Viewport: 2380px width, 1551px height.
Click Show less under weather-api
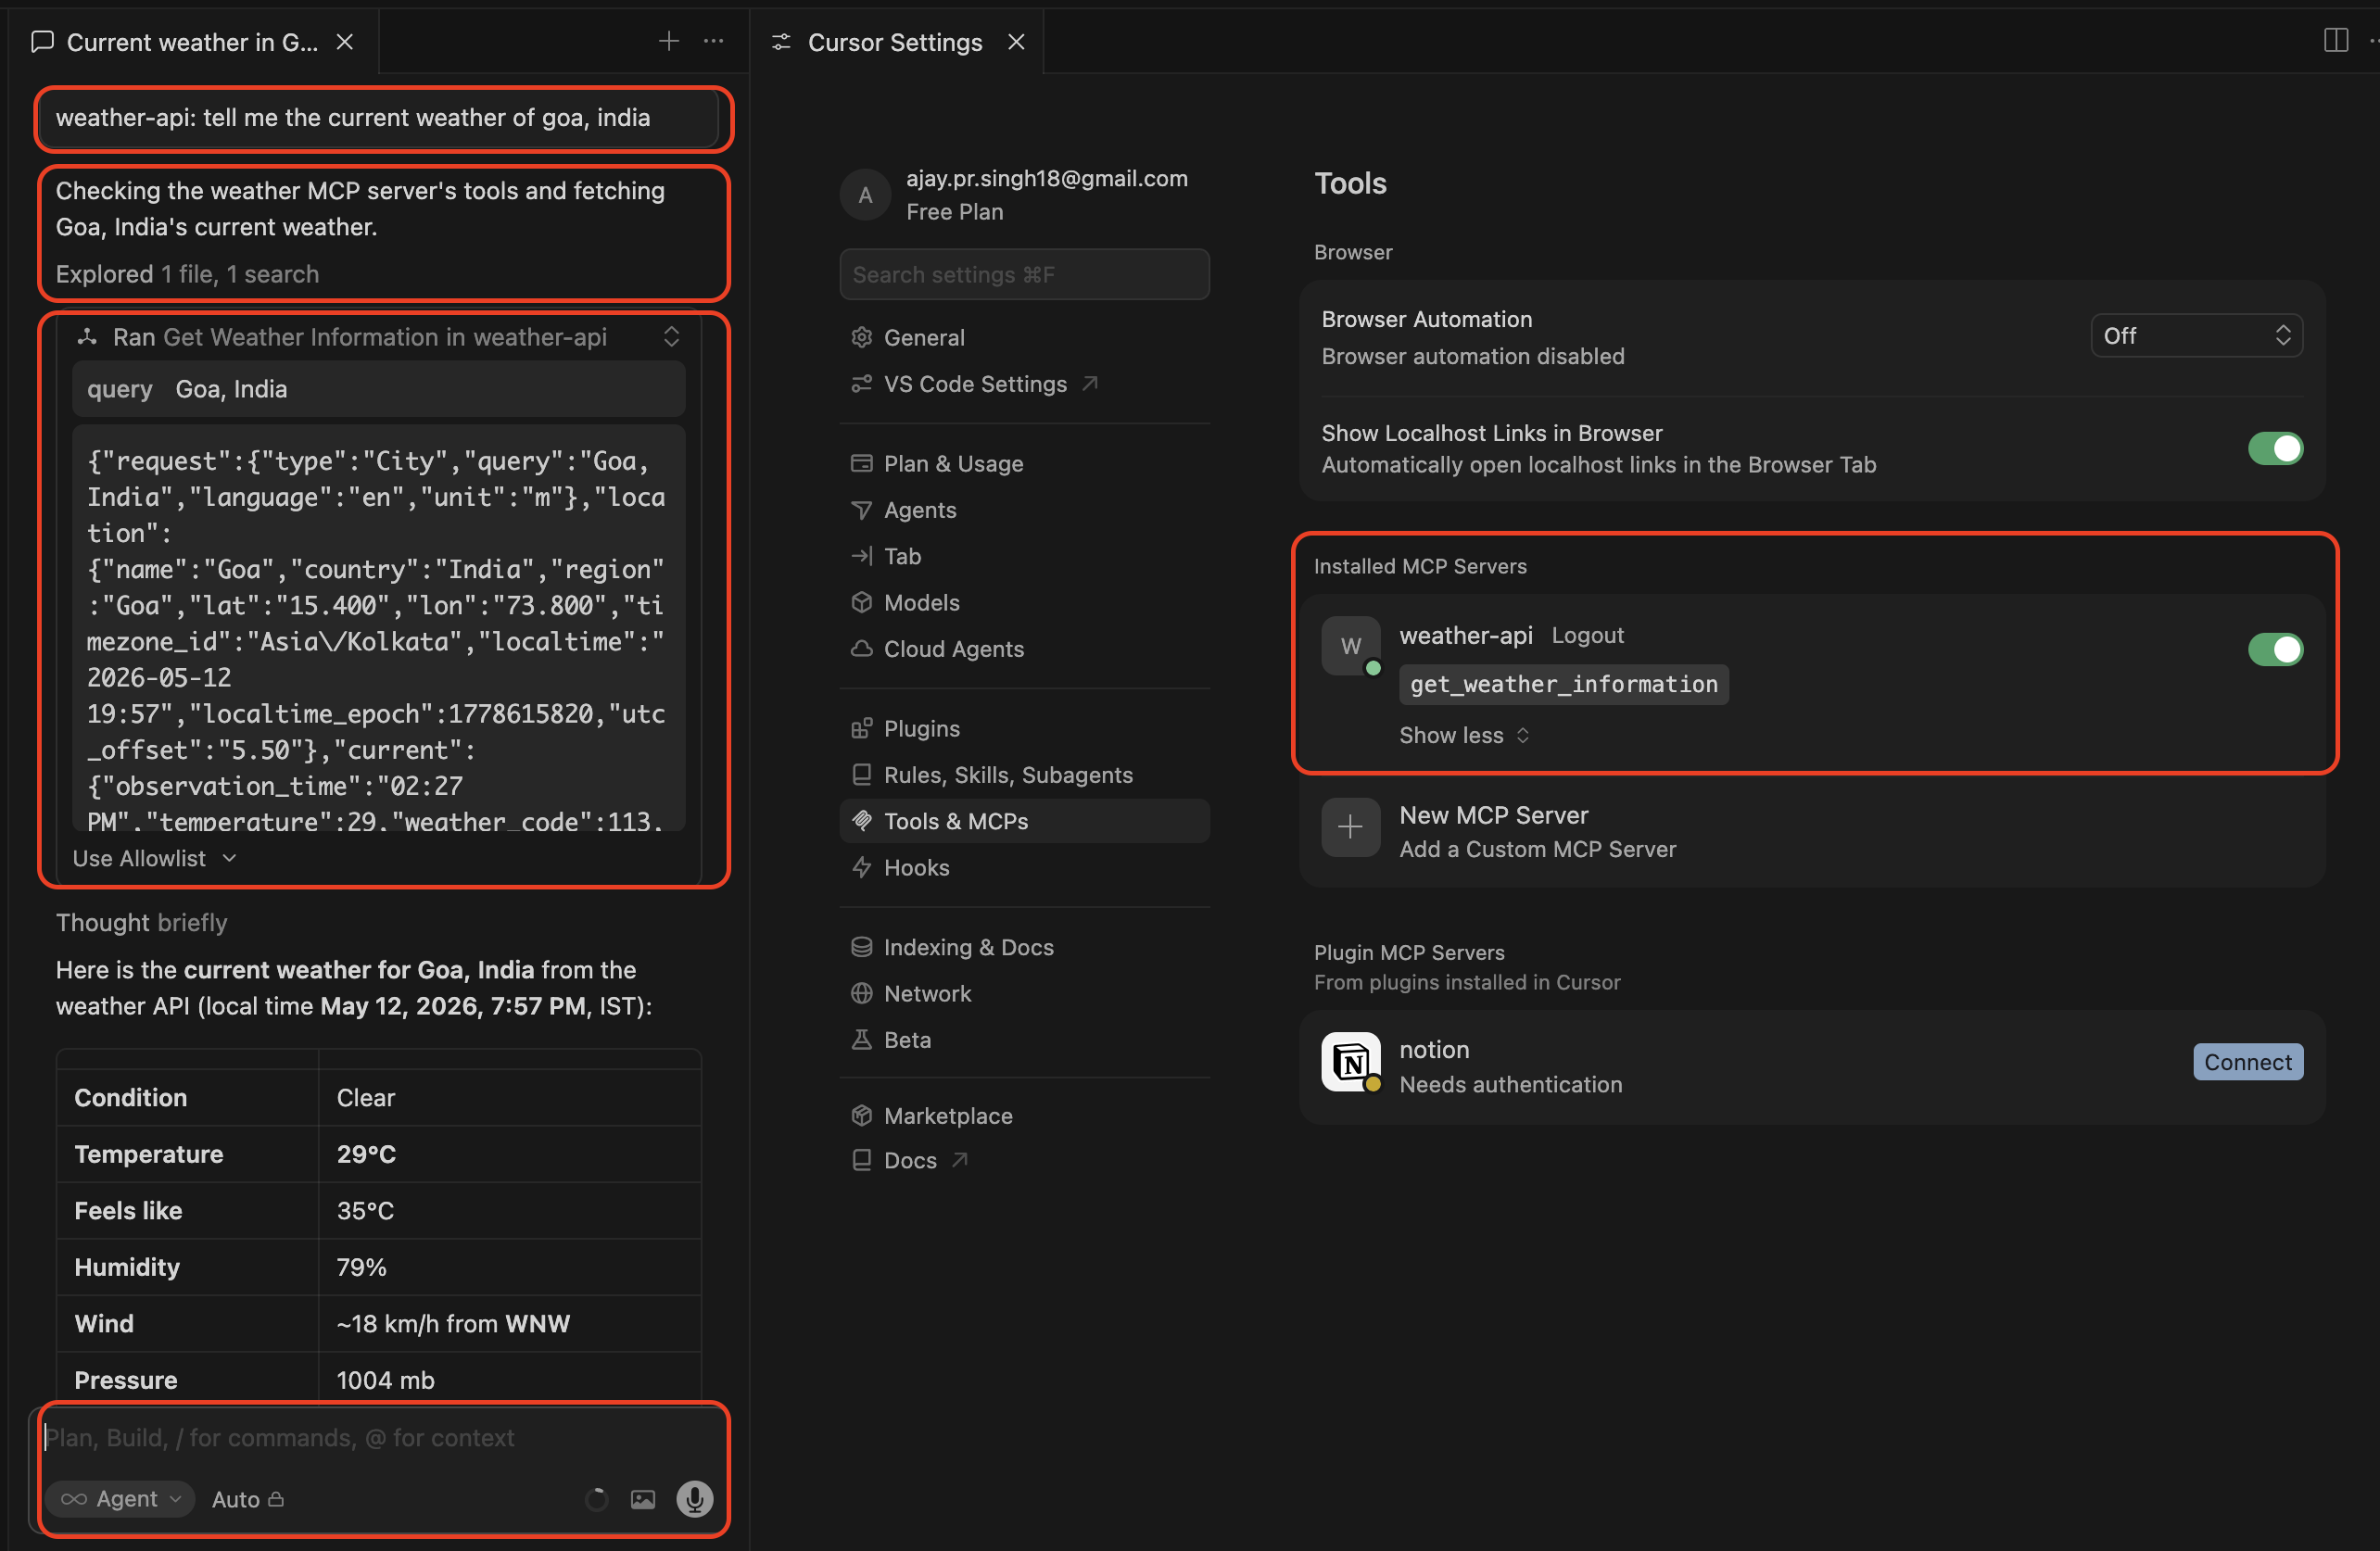(x=1464, y=735)
